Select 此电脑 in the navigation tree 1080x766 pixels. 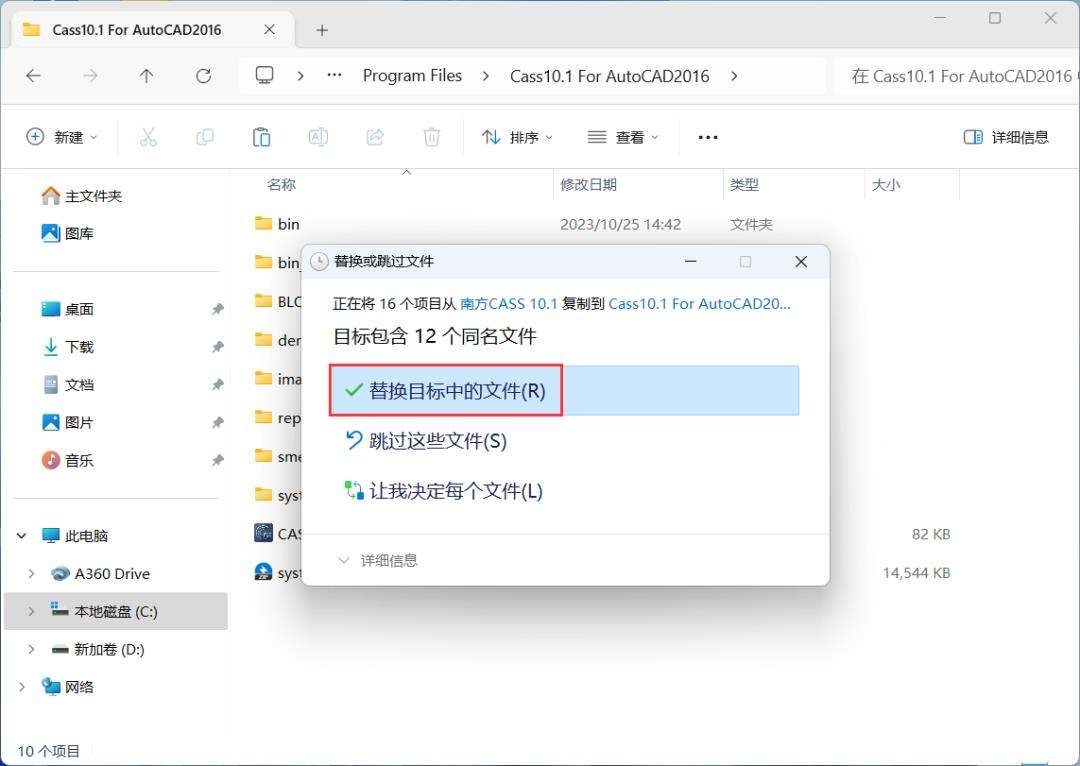click(x=75, y=536)
